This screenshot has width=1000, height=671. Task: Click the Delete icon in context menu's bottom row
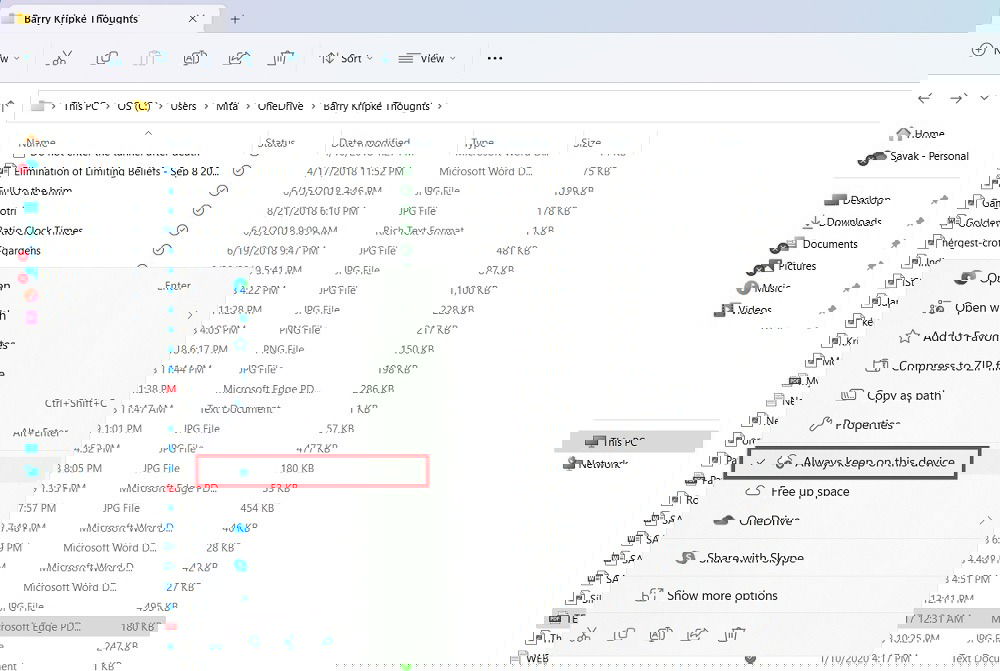732,635
